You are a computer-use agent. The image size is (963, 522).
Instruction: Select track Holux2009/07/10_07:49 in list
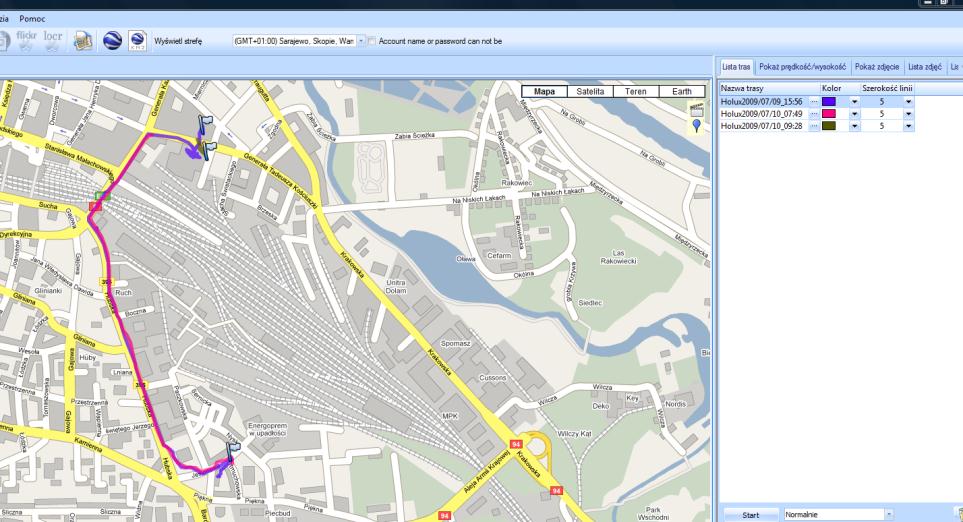(x=762, y=114)
